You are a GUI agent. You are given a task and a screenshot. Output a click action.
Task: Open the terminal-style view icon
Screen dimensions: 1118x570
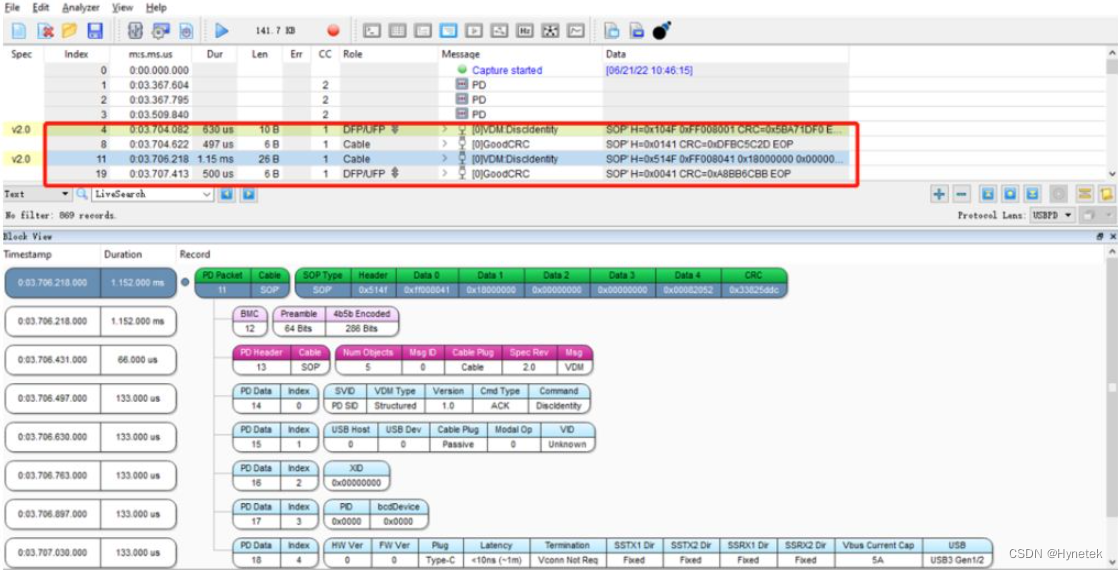pos(371,31)
